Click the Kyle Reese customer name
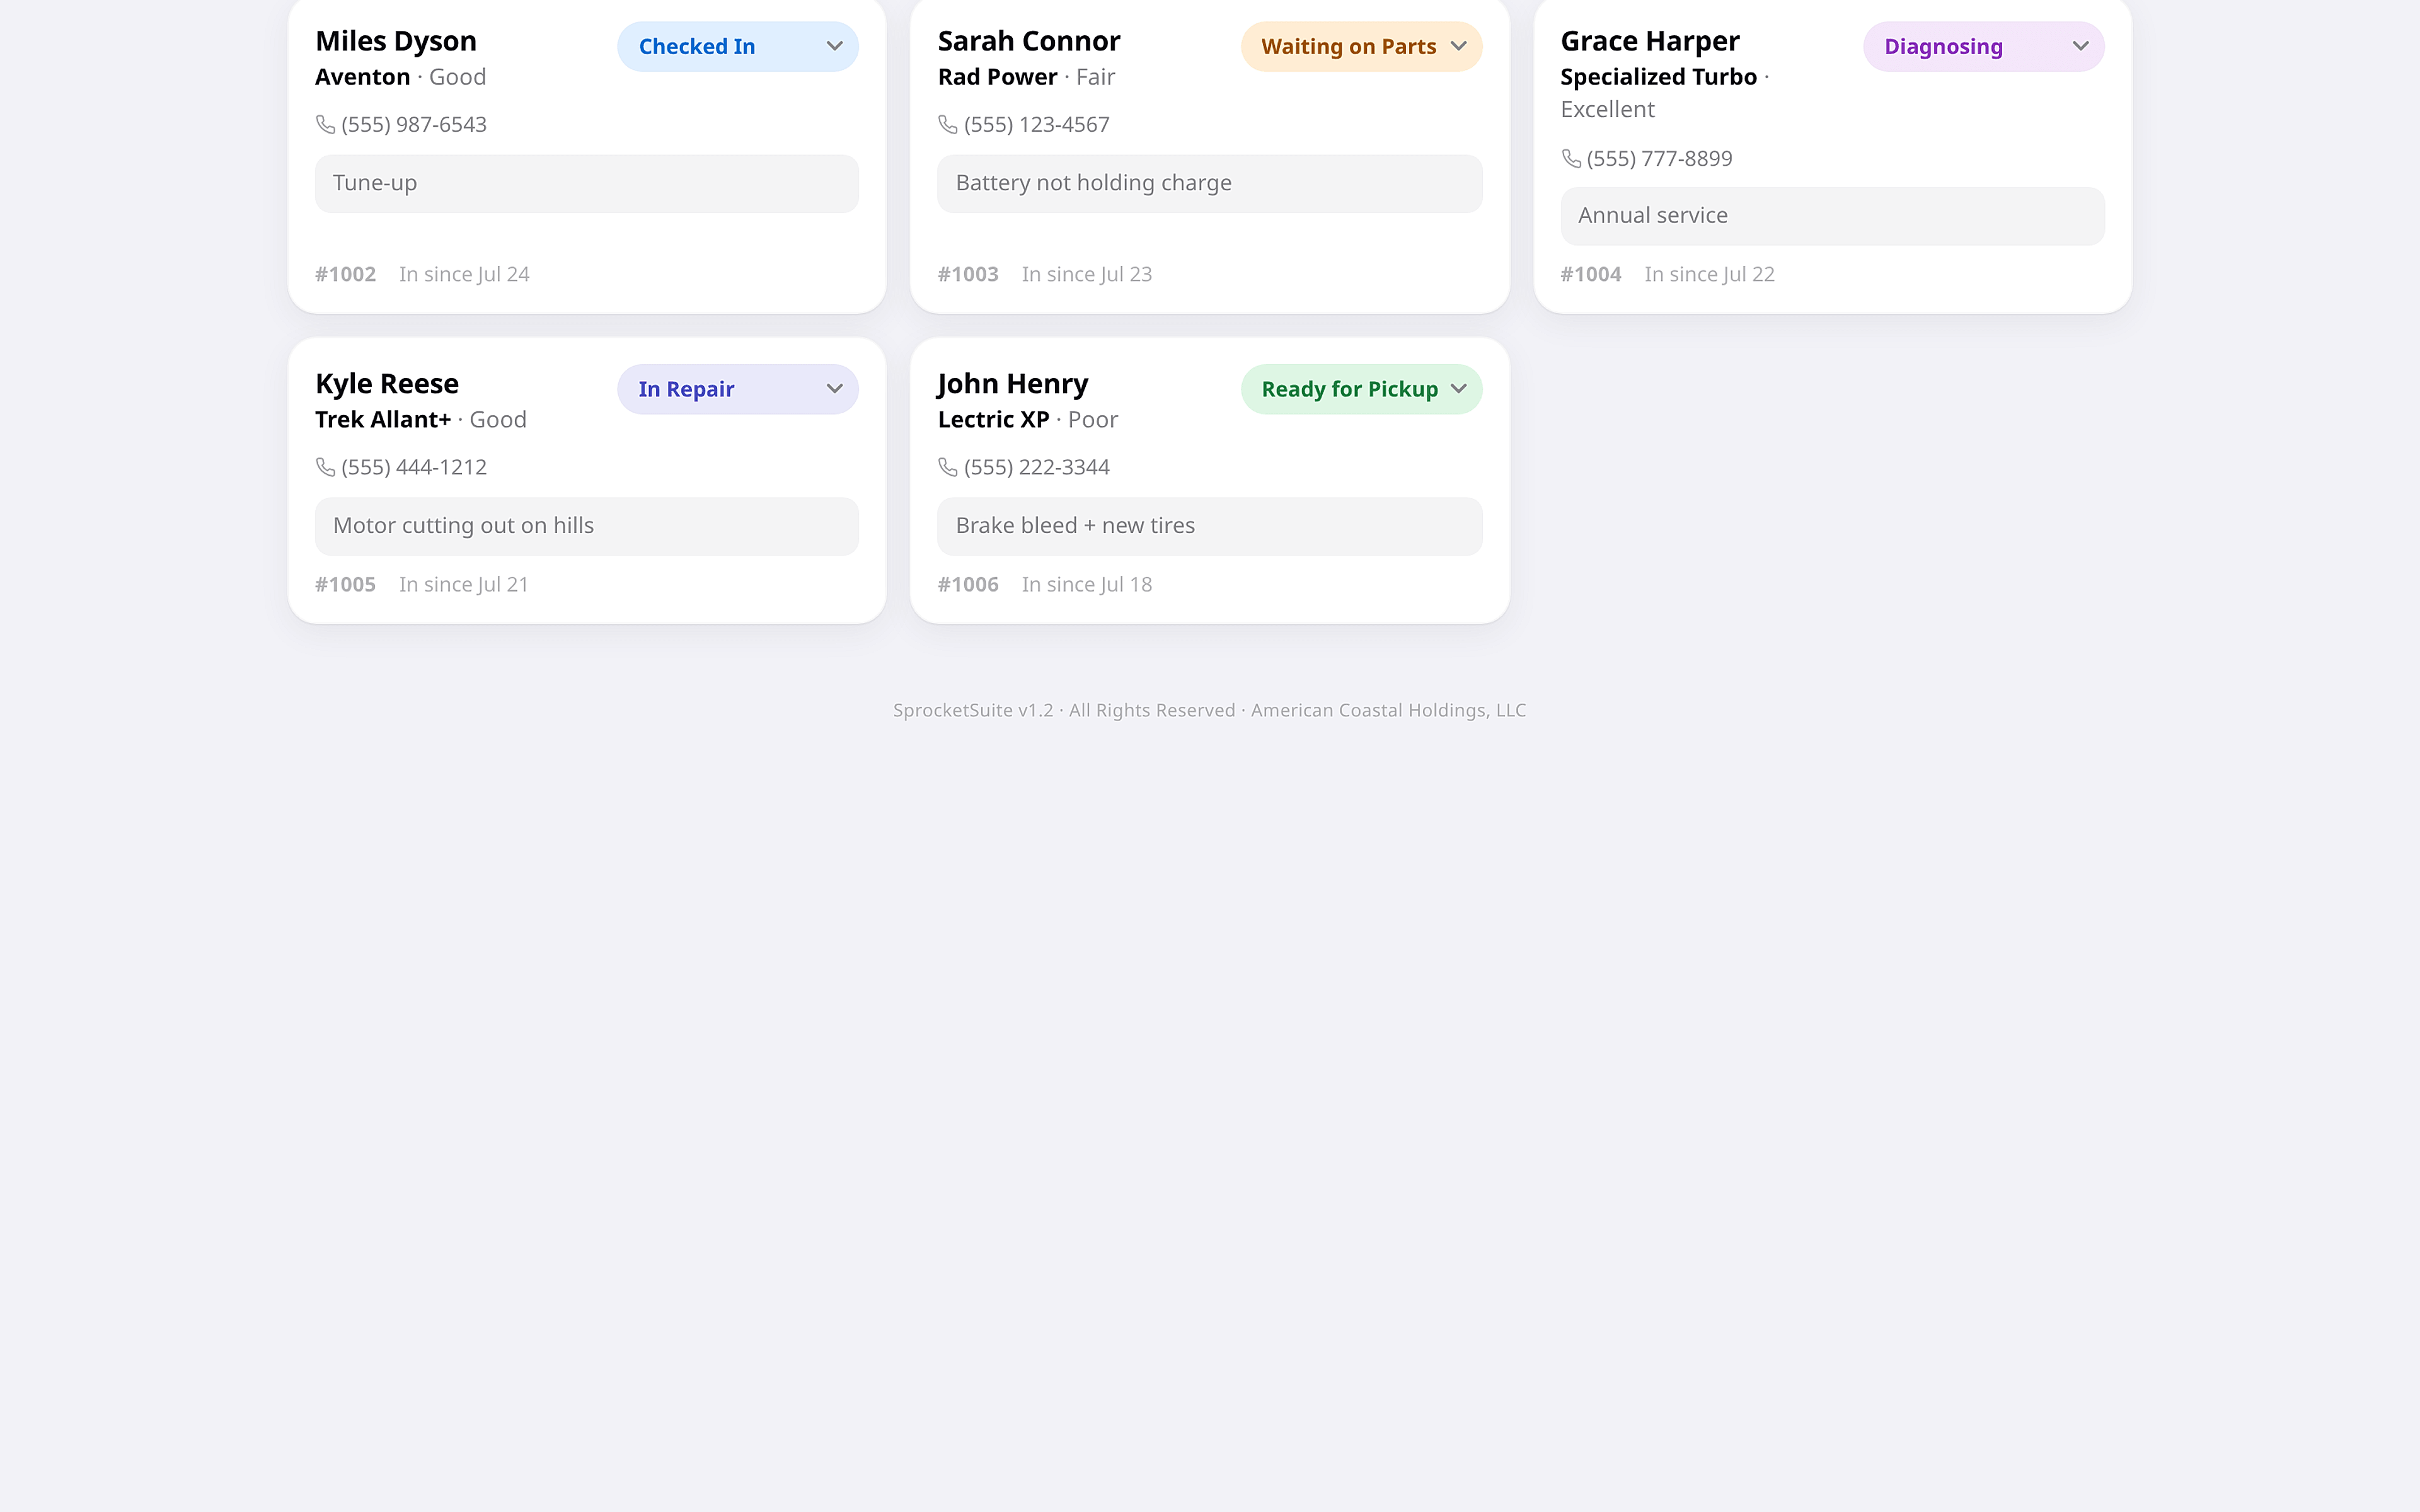The image size is (2420, 1512). point(387,384)
